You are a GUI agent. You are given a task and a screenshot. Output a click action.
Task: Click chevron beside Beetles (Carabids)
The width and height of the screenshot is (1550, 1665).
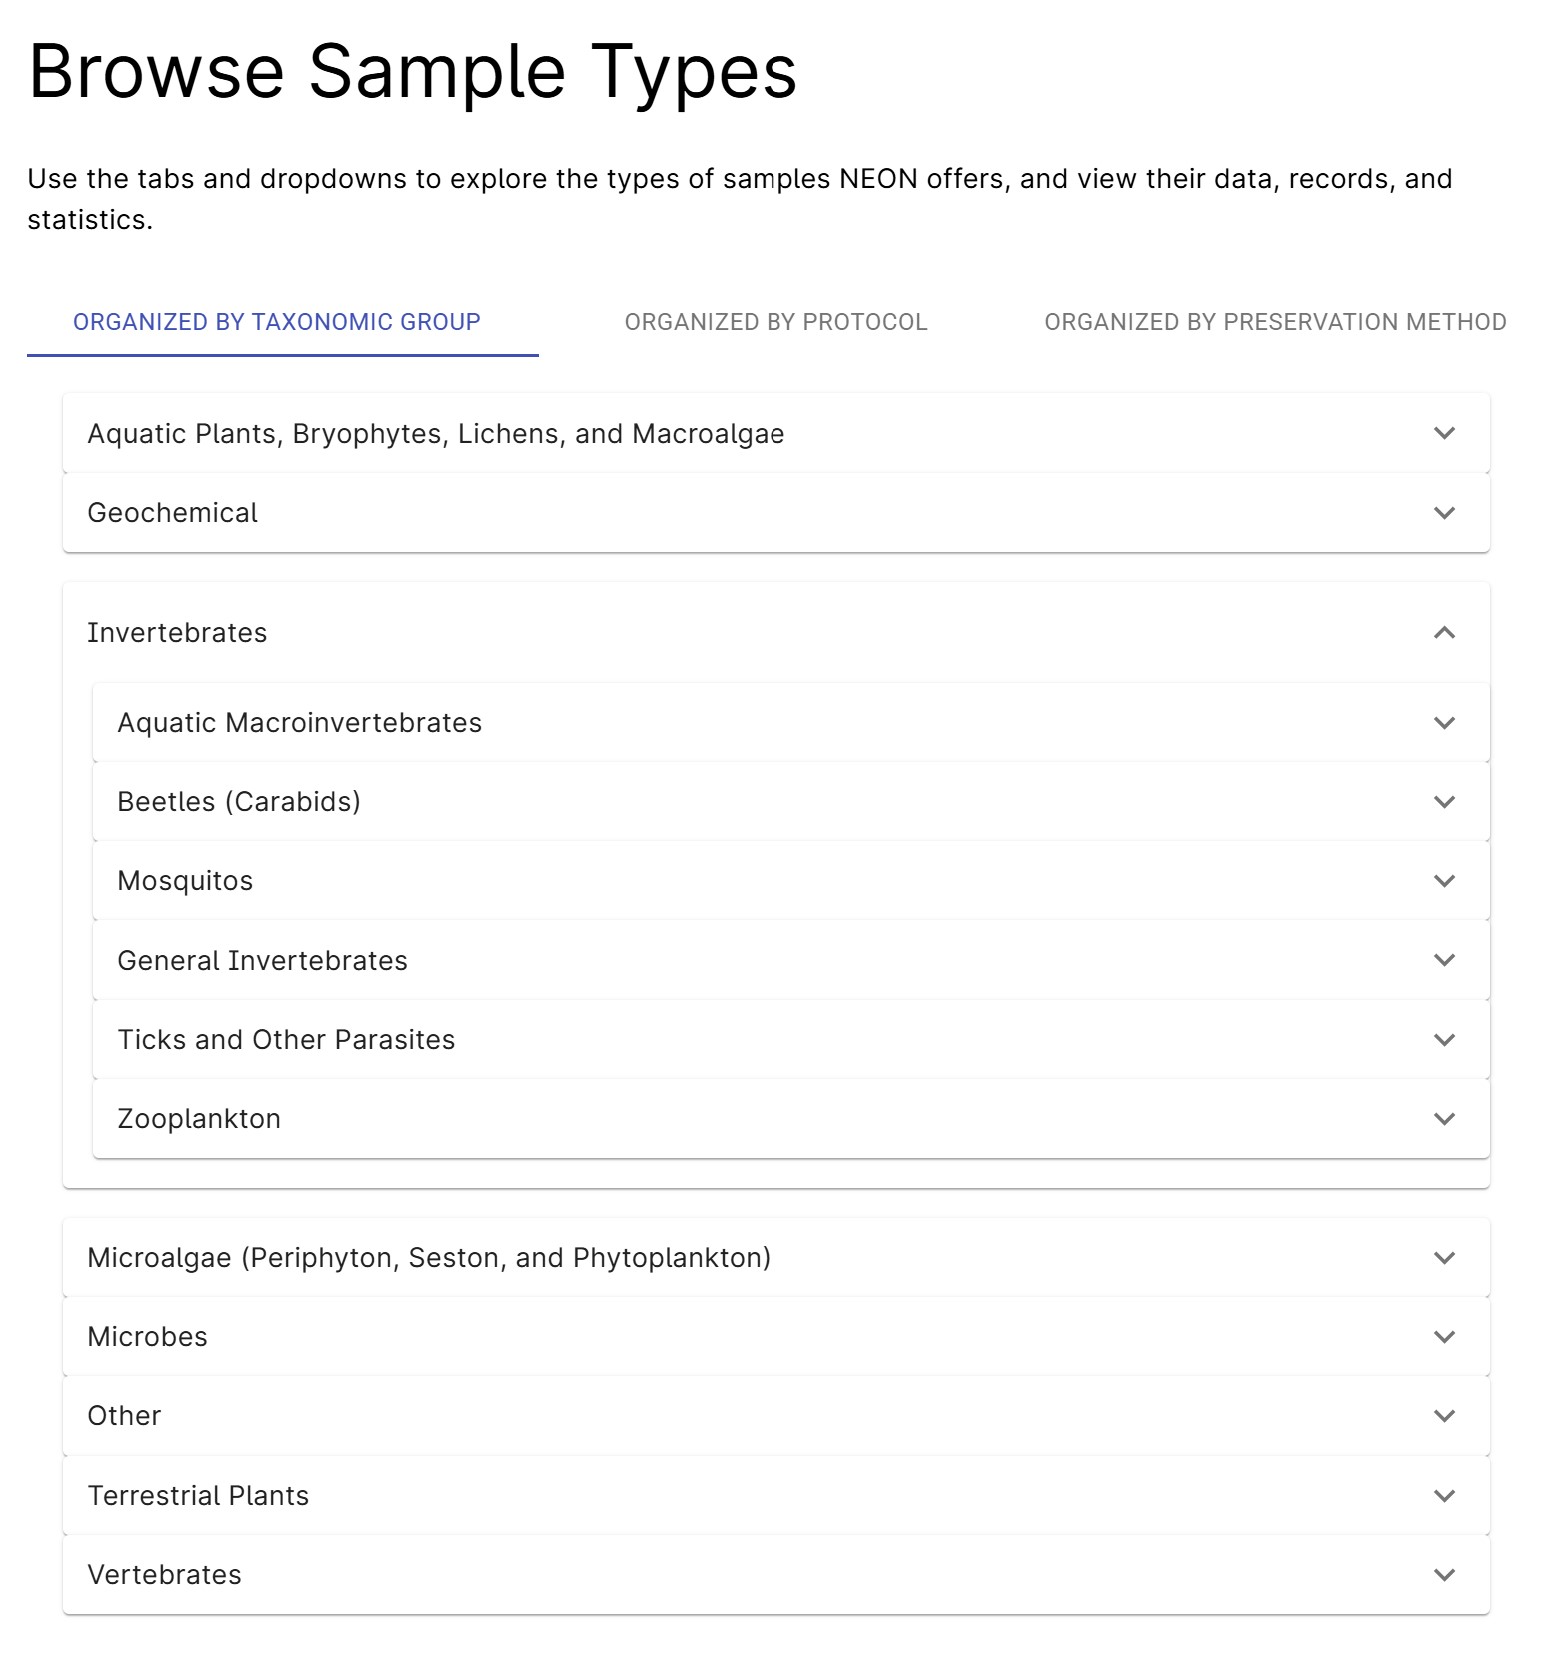pos(1444,801)
